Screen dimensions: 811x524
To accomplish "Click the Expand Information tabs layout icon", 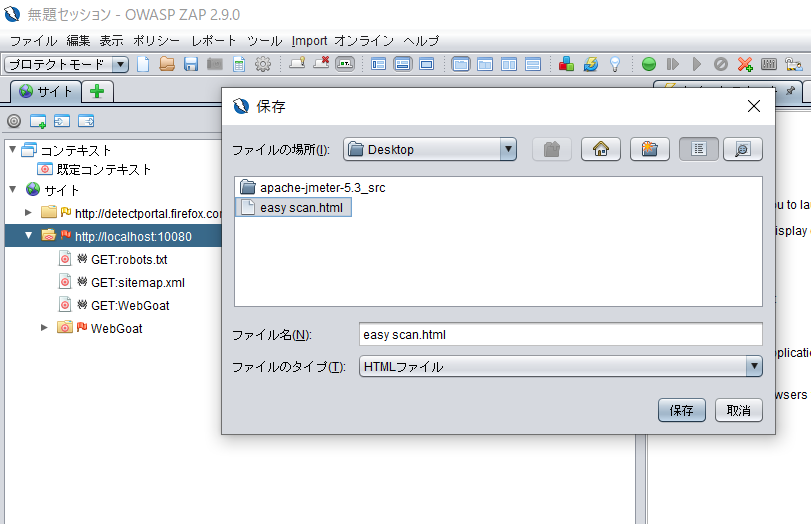I will pos(402,64).
